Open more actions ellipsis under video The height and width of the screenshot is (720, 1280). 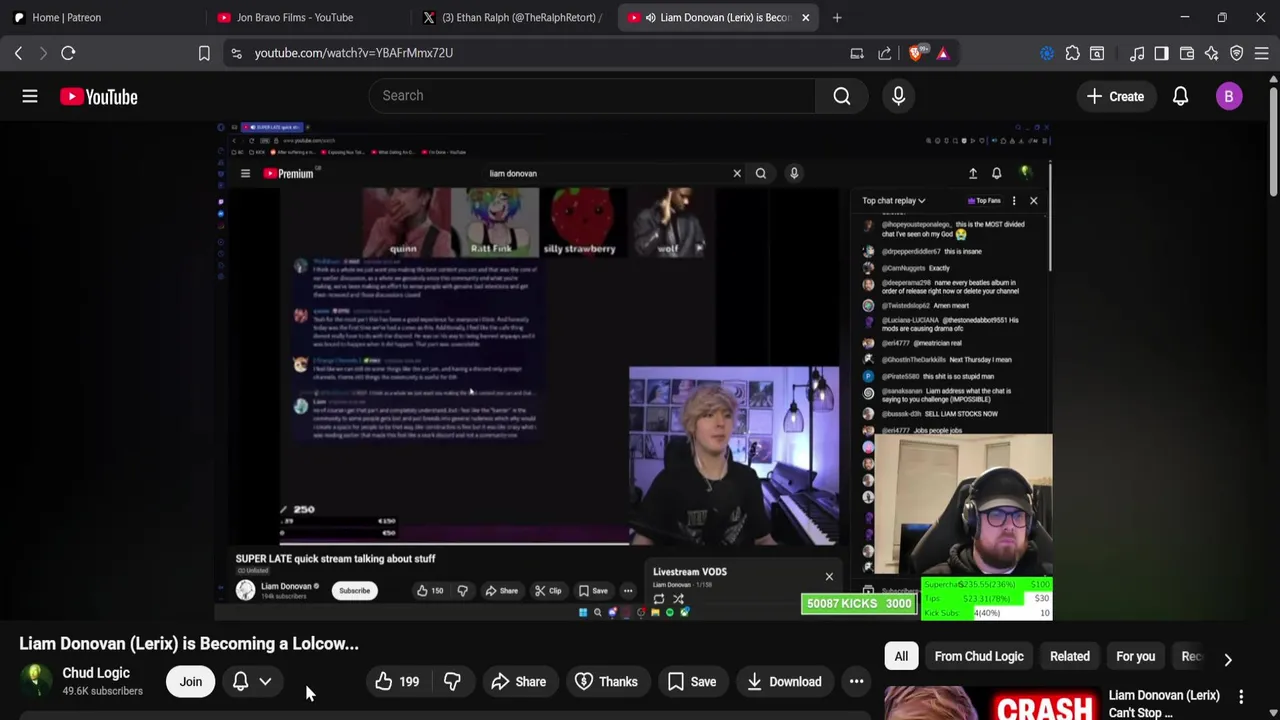(857, 682)
